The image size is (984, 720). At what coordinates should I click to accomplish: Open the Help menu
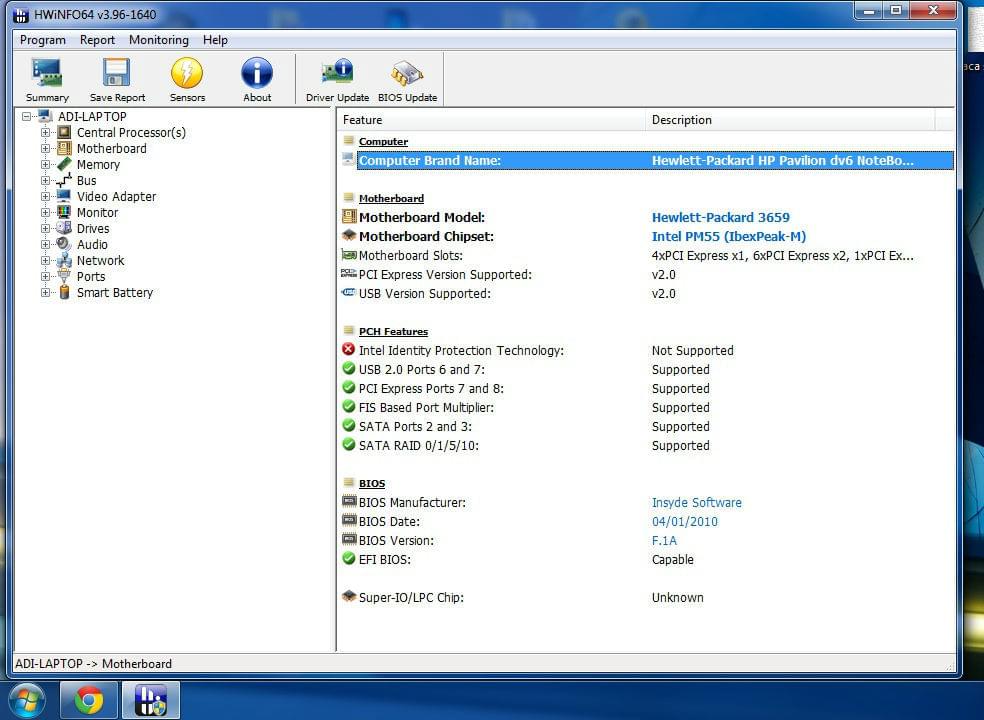tap(215, 40)
